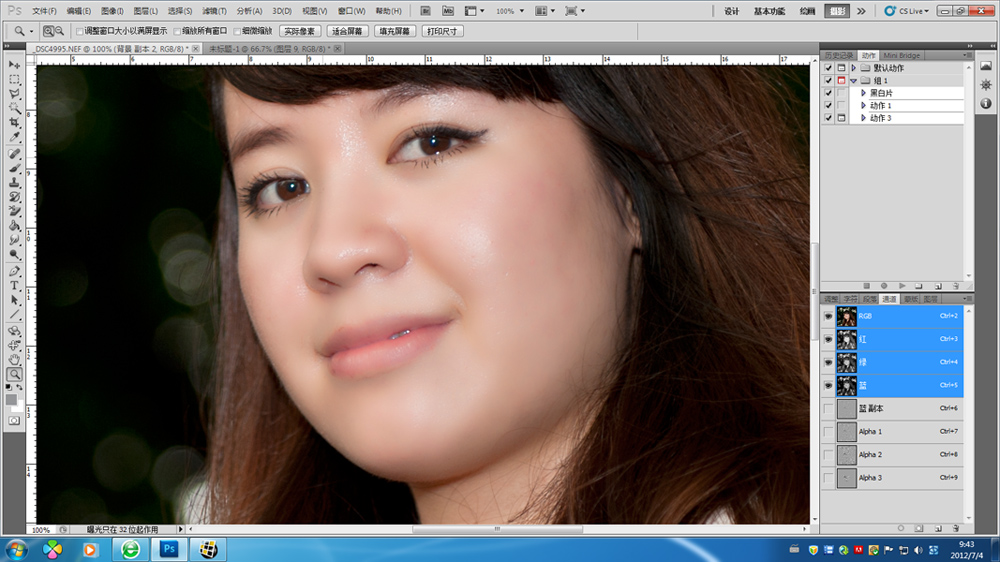Switch to the 历史记录 panel tab
Screen dimensions: 1000x562
[839, 55]
